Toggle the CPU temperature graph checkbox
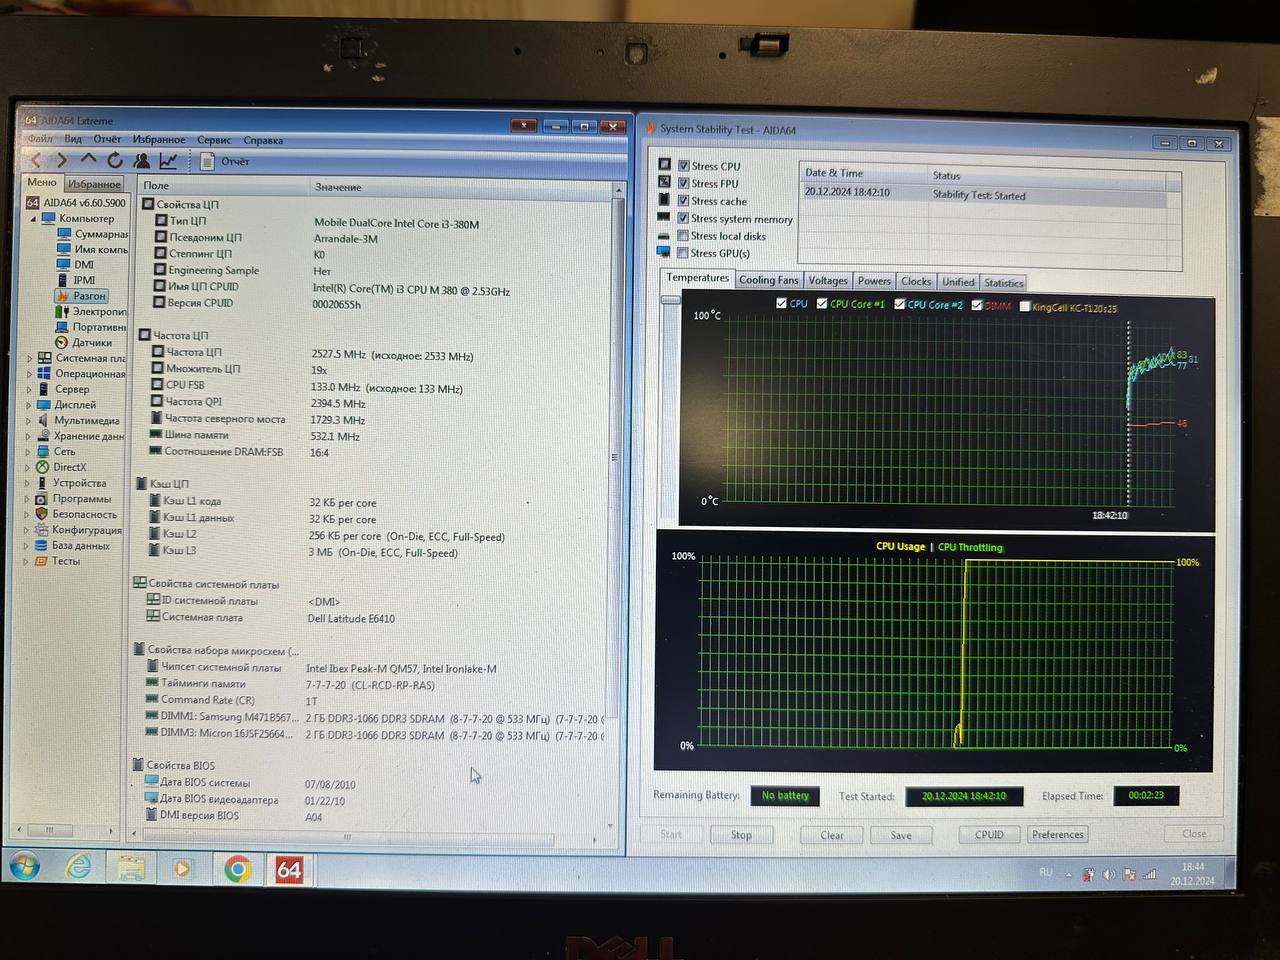 [782, 303]
